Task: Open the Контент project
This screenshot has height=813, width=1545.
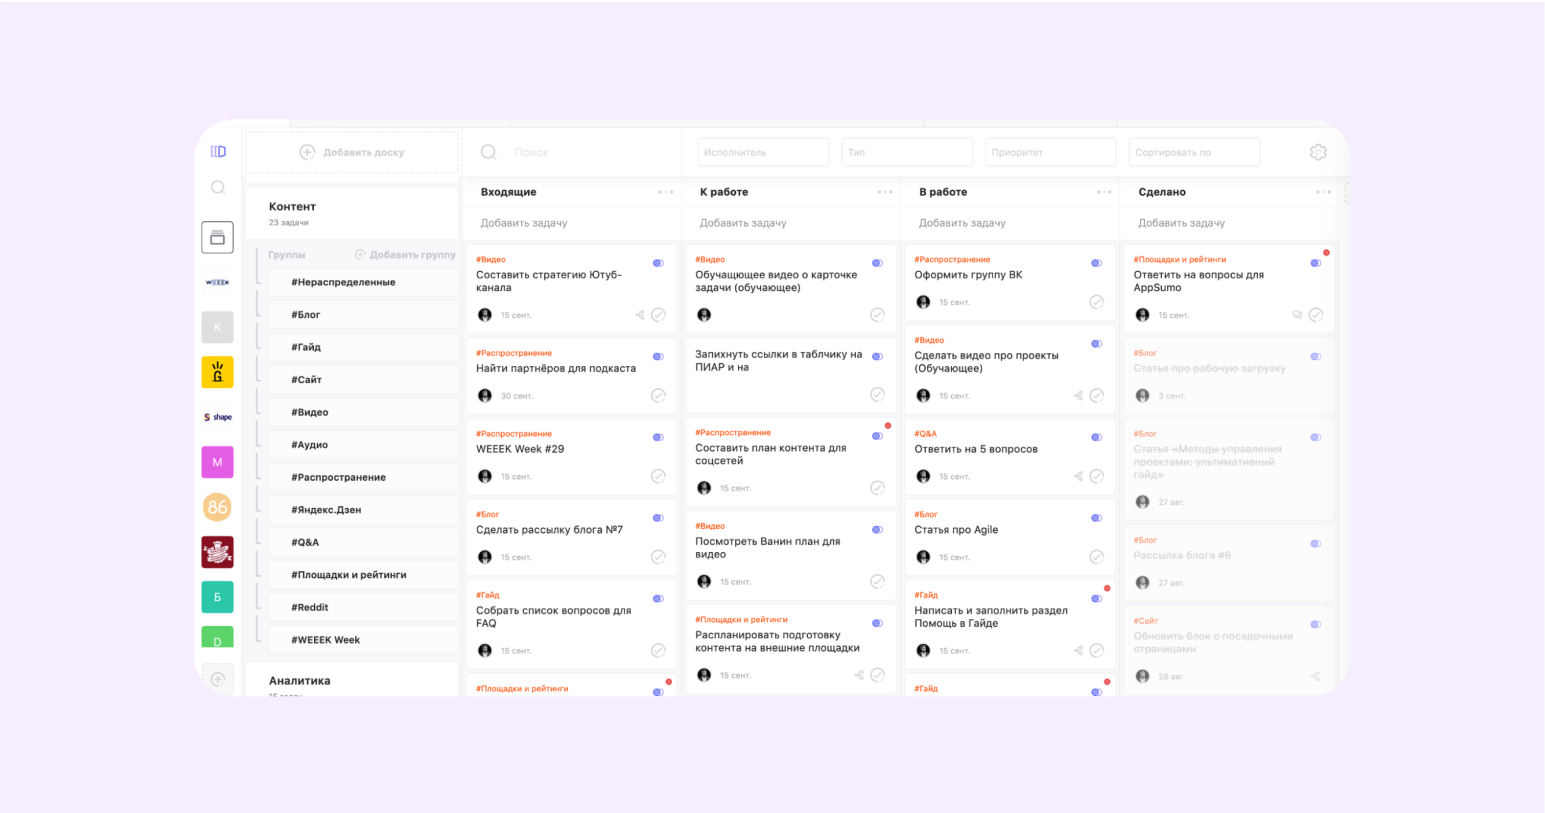Action: [x=352, y=213]
